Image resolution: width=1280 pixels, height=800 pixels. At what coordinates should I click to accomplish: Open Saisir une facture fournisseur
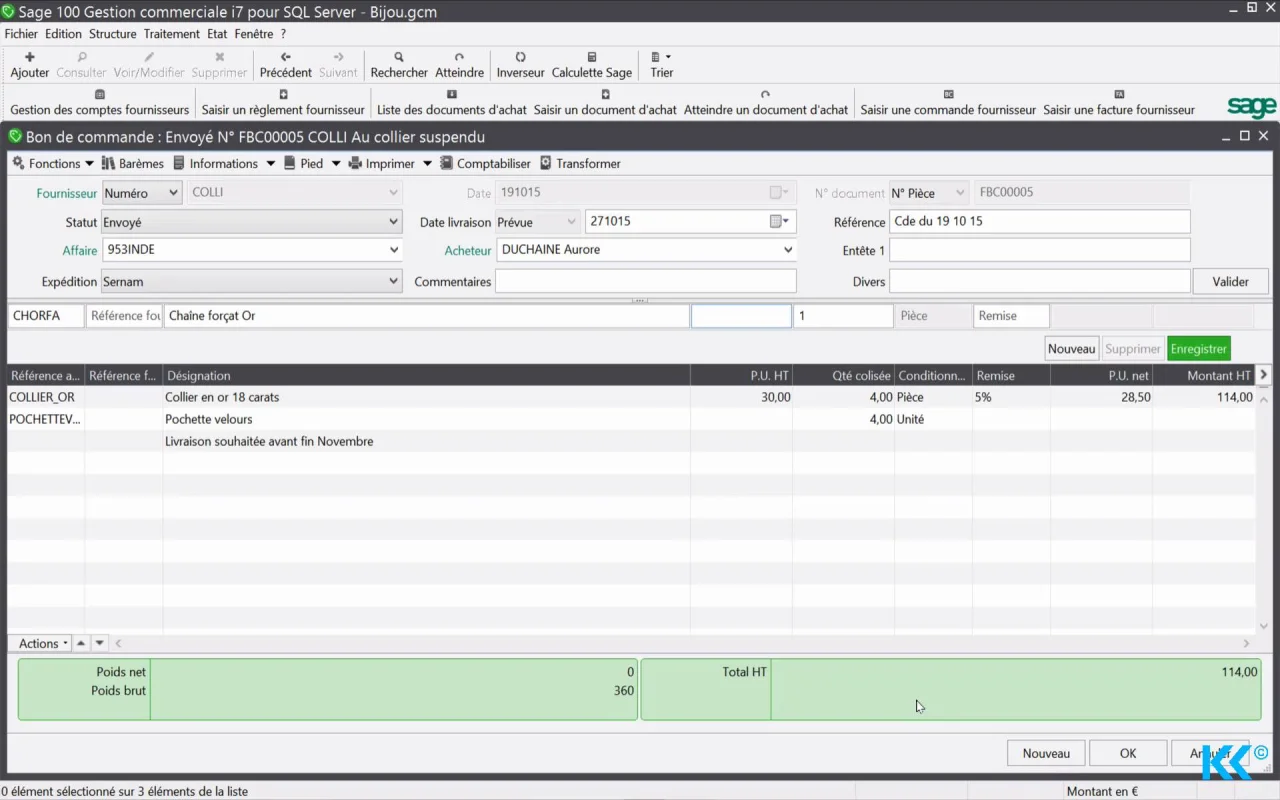pyautogui.click(x=1119, y=103)
